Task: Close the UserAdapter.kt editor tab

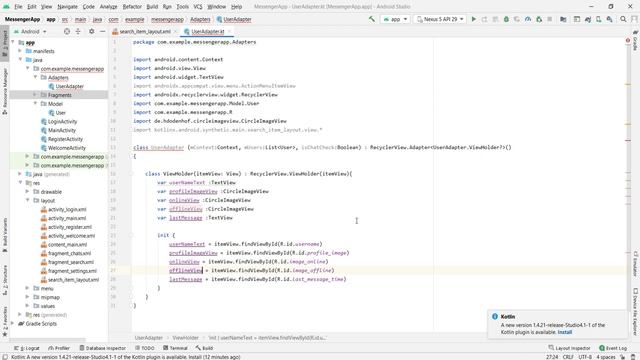Action: pyautogui.click(x=229, y=31)
